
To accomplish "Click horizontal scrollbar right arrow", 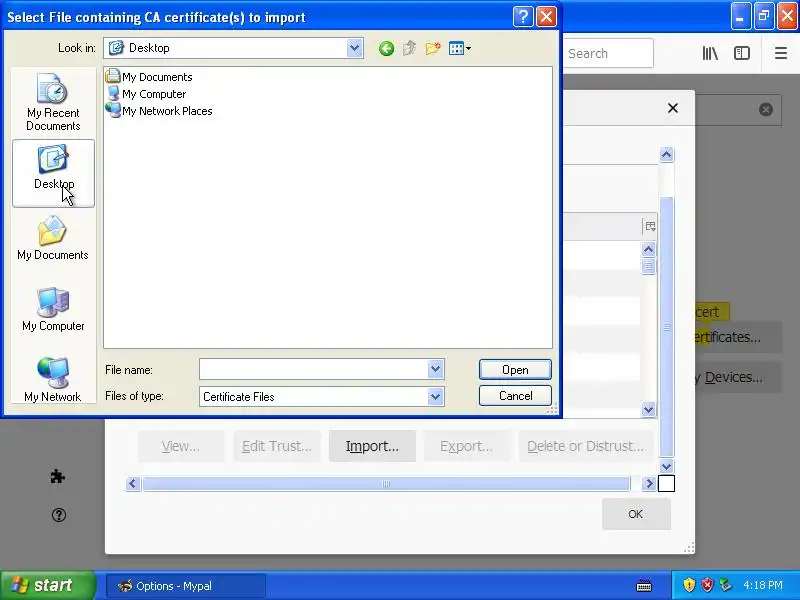I will (x=648, y=483).
